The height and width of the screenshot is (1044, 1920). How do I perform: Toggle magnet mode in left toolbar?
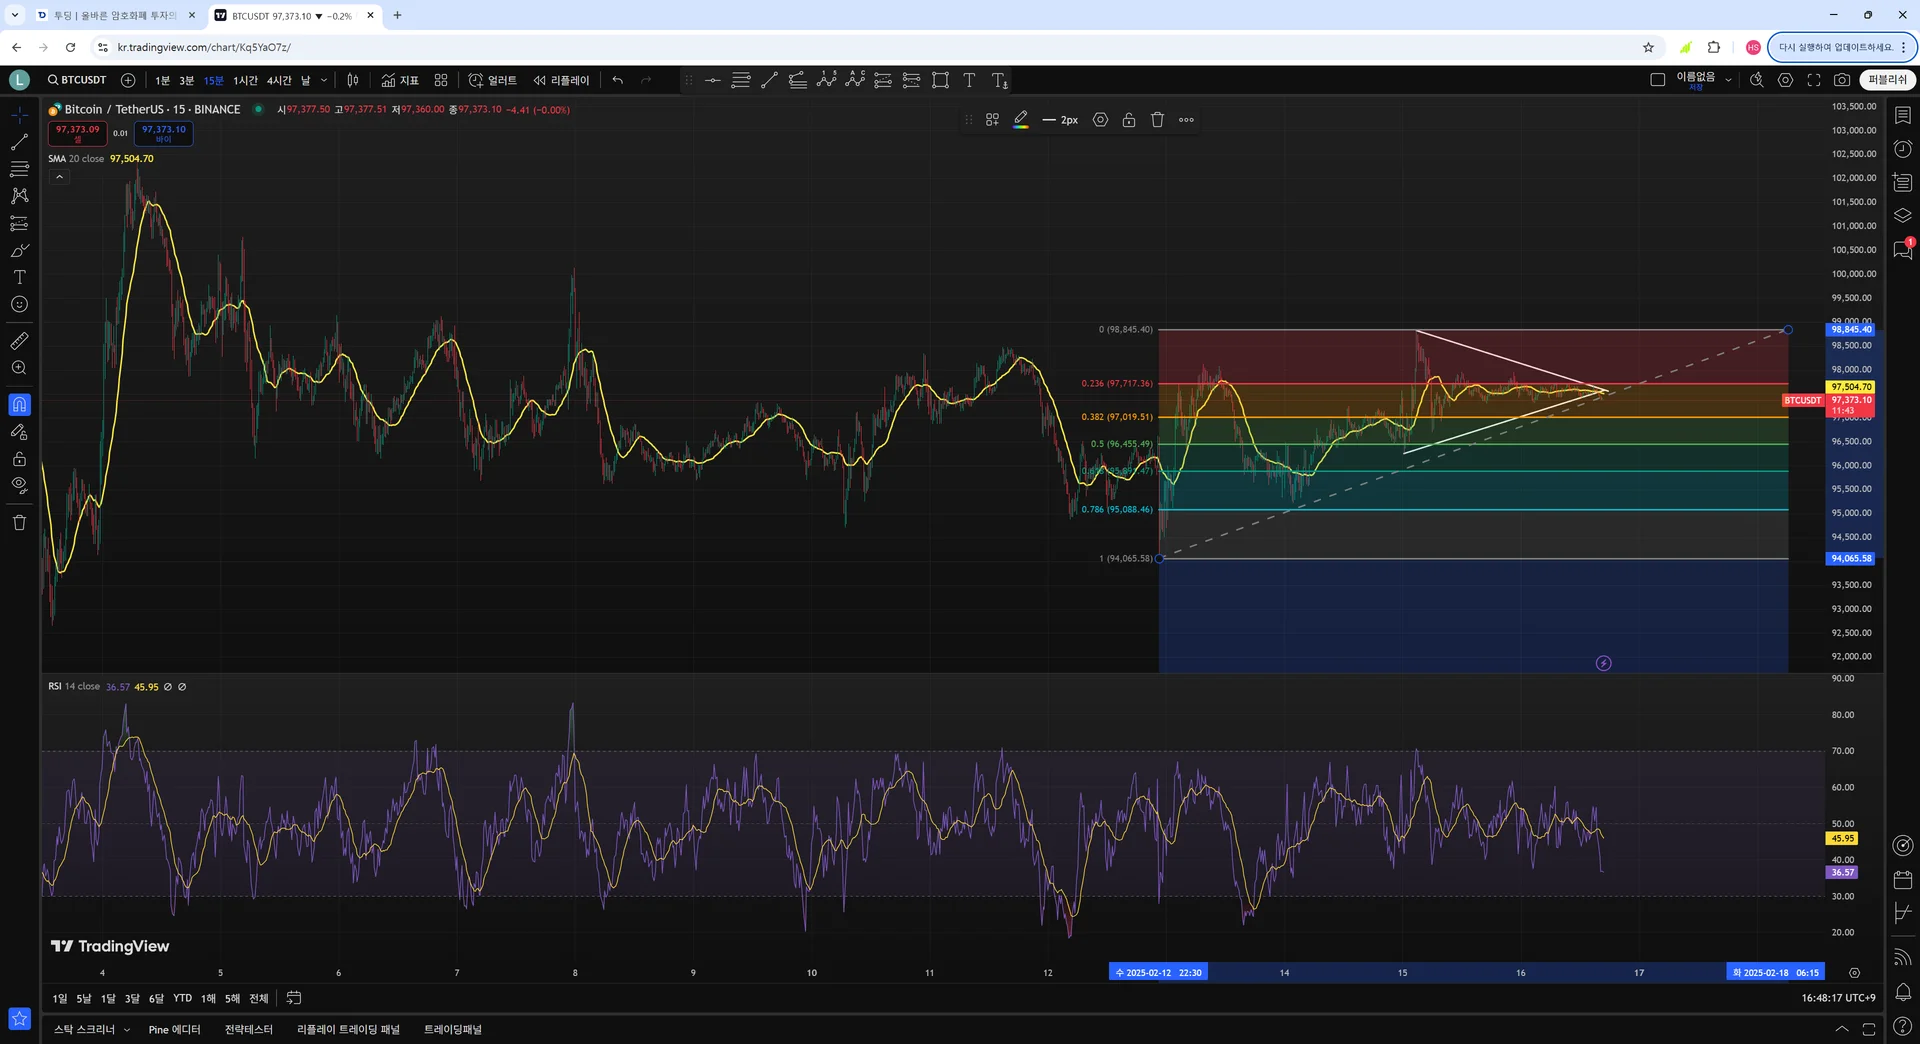pyautogui.click(x=19, y=405)
